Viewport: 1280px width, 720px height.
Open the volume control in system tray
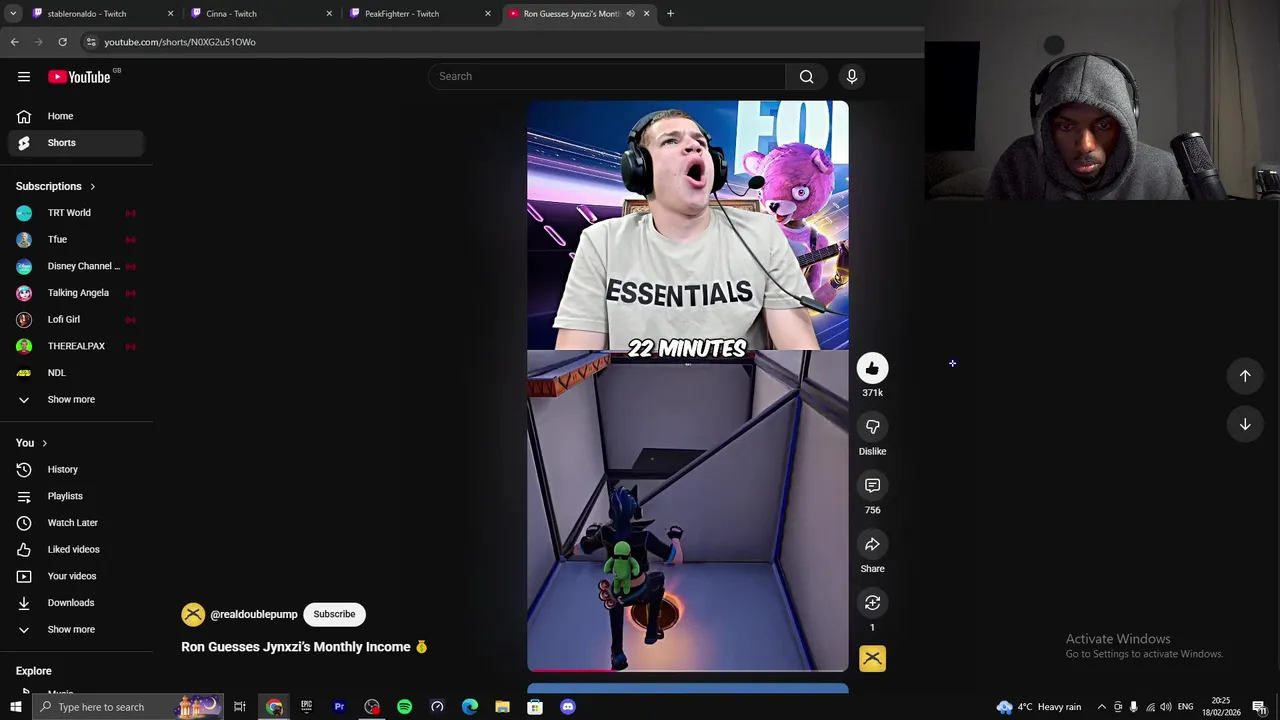1166,707
